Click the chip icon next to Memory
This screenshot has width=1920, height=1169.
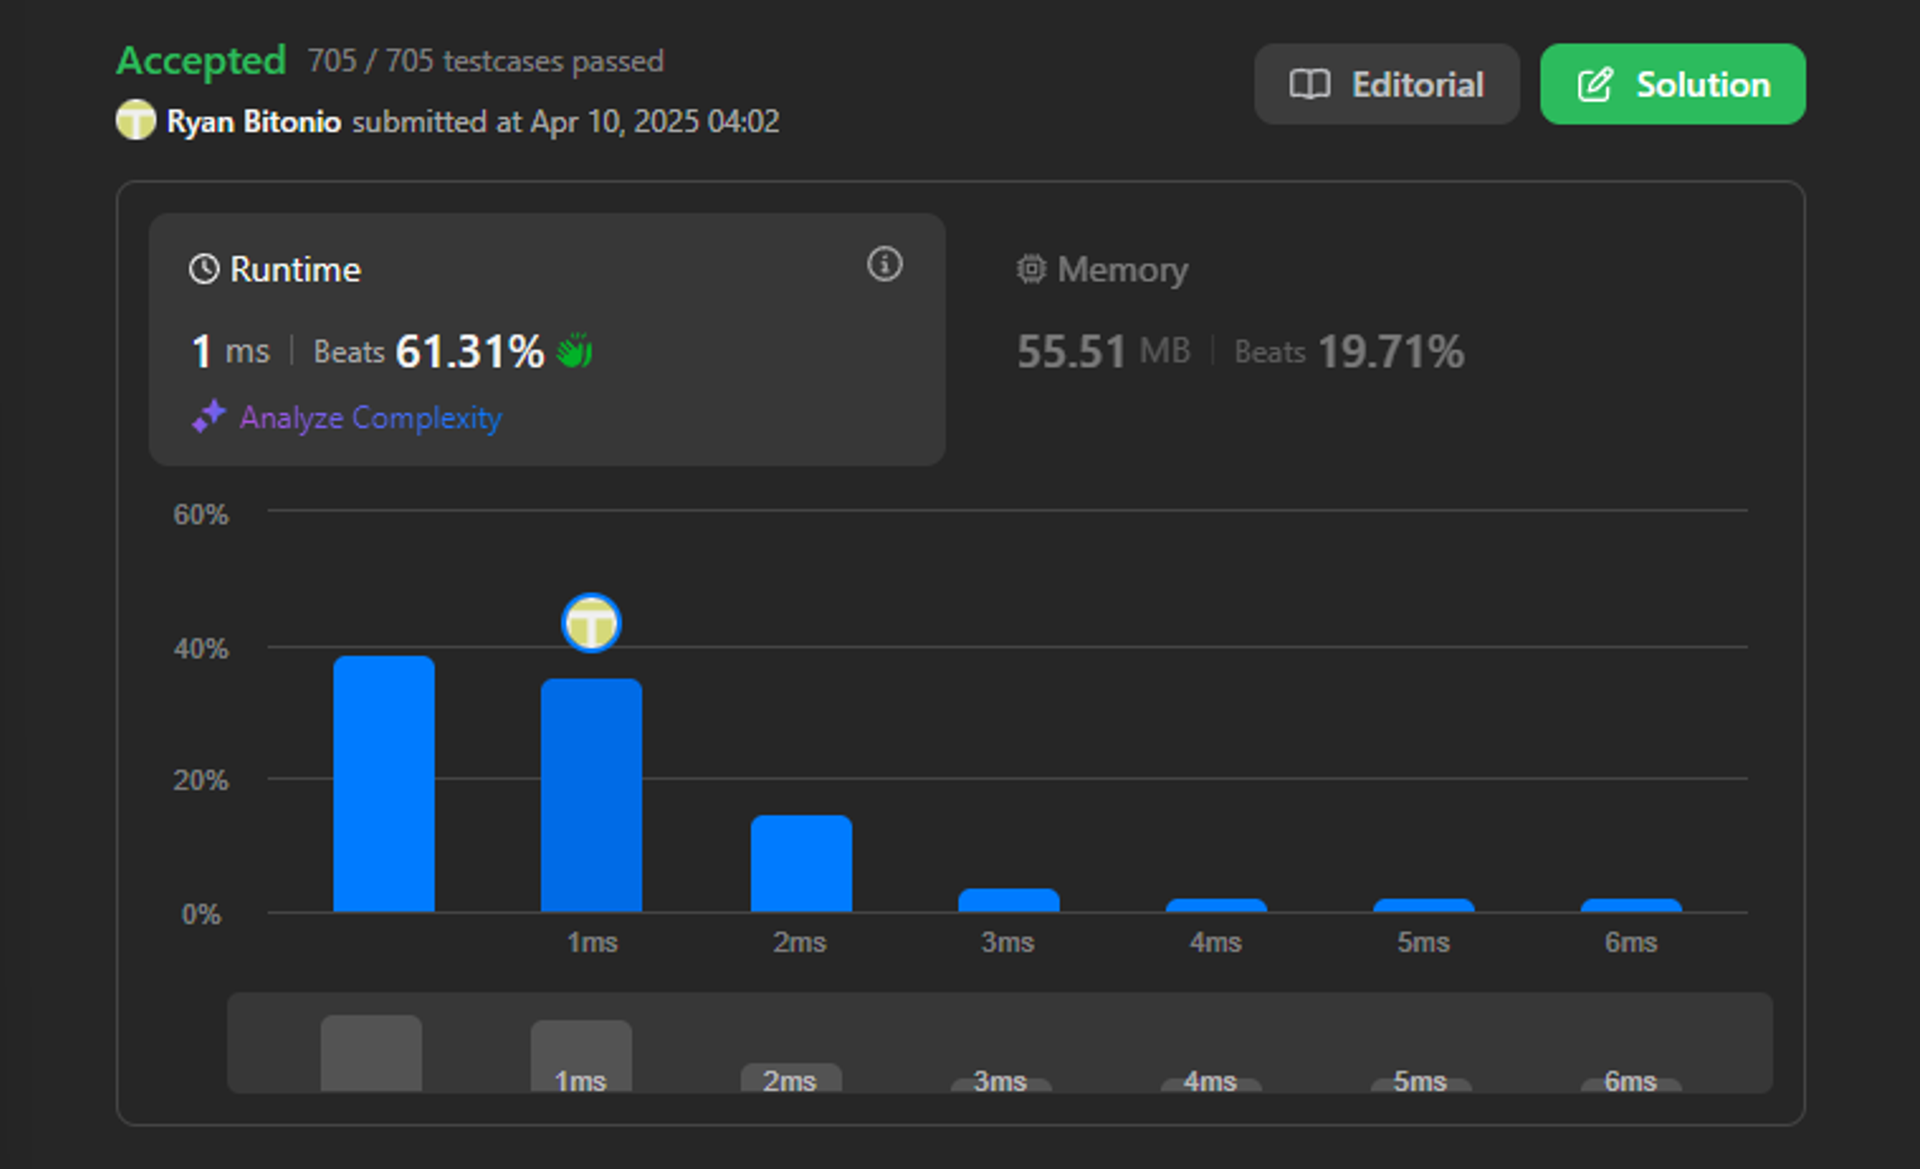click(x=1031, y=269)
